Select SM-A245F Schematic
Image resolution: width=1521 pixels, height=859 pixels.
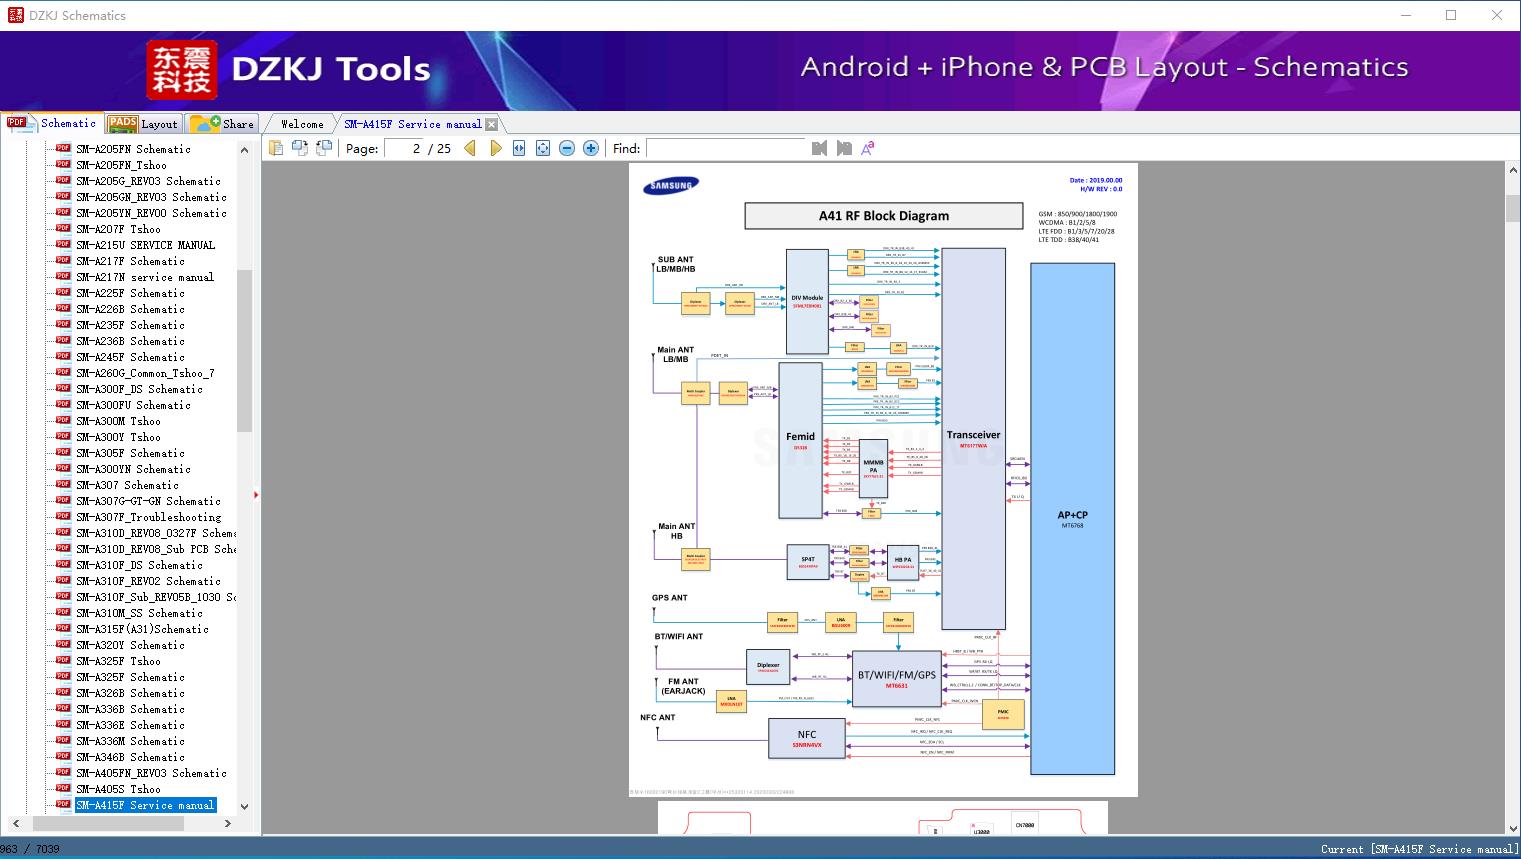click(130, 357)
